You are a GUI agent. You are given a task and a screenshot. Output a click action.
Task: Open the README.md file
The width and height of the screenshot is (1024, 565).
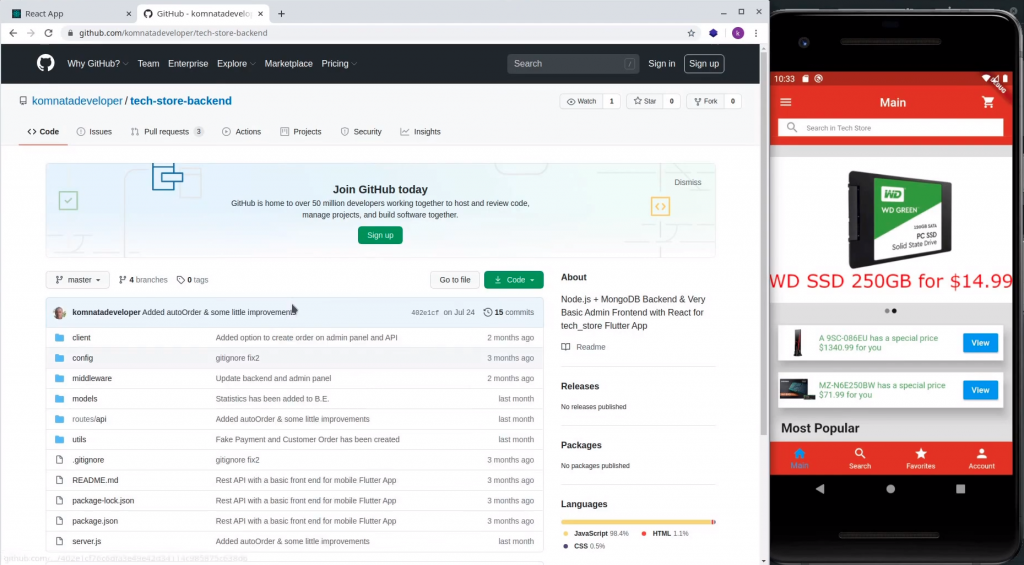96,480
